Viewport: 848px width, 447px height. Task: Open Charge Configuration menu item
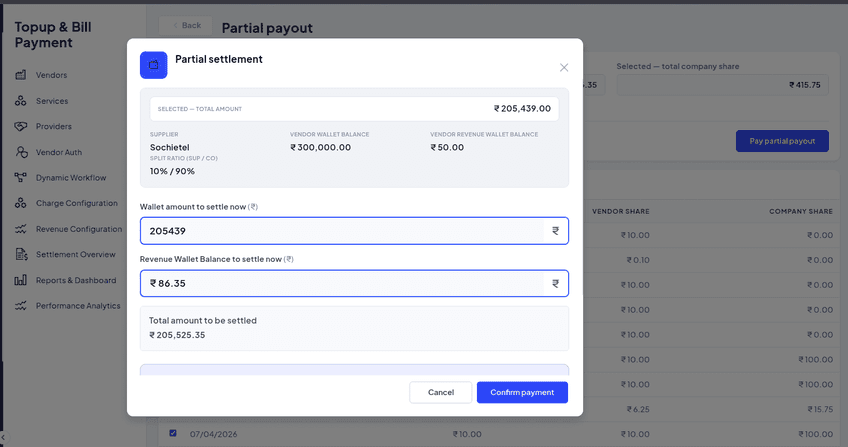click(x=76, y=203)
